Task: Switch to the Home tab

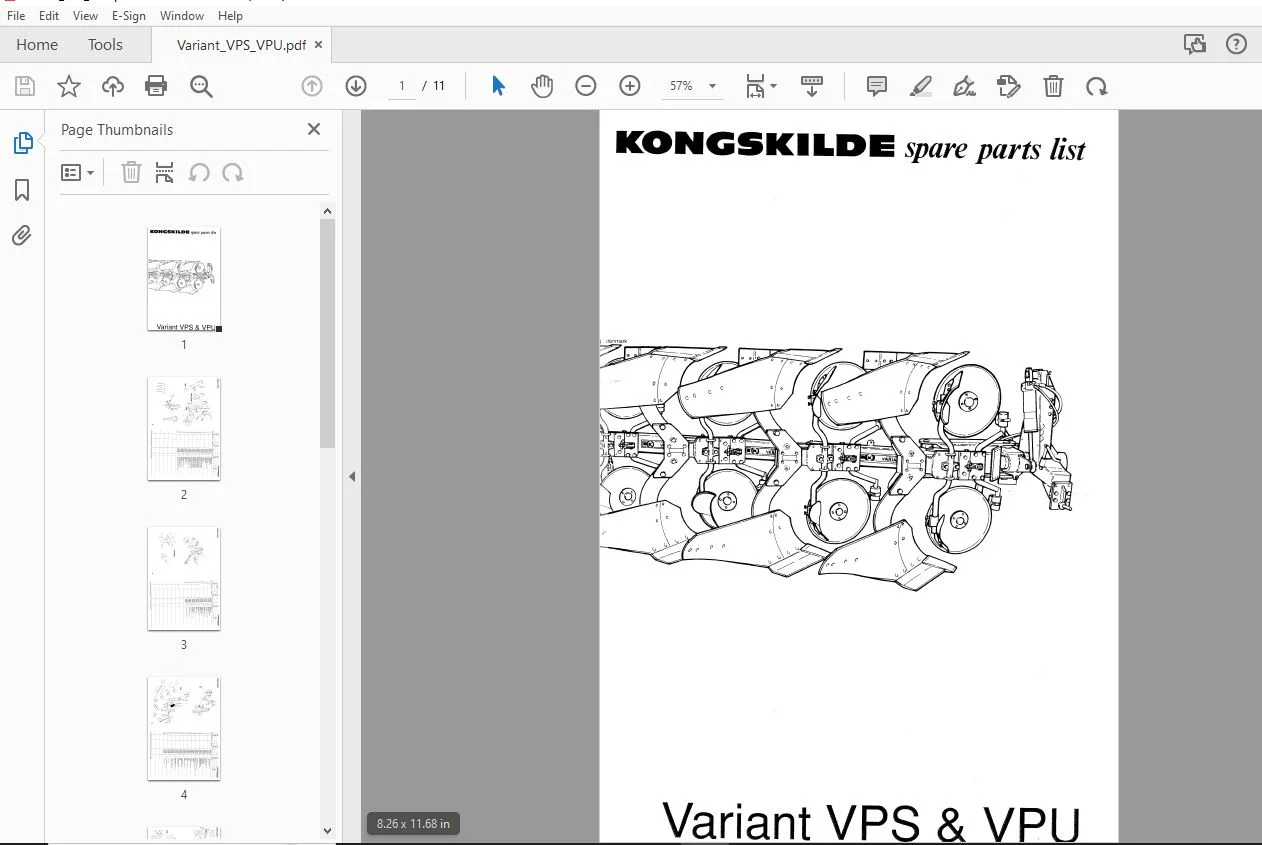Action: [37, 44]
